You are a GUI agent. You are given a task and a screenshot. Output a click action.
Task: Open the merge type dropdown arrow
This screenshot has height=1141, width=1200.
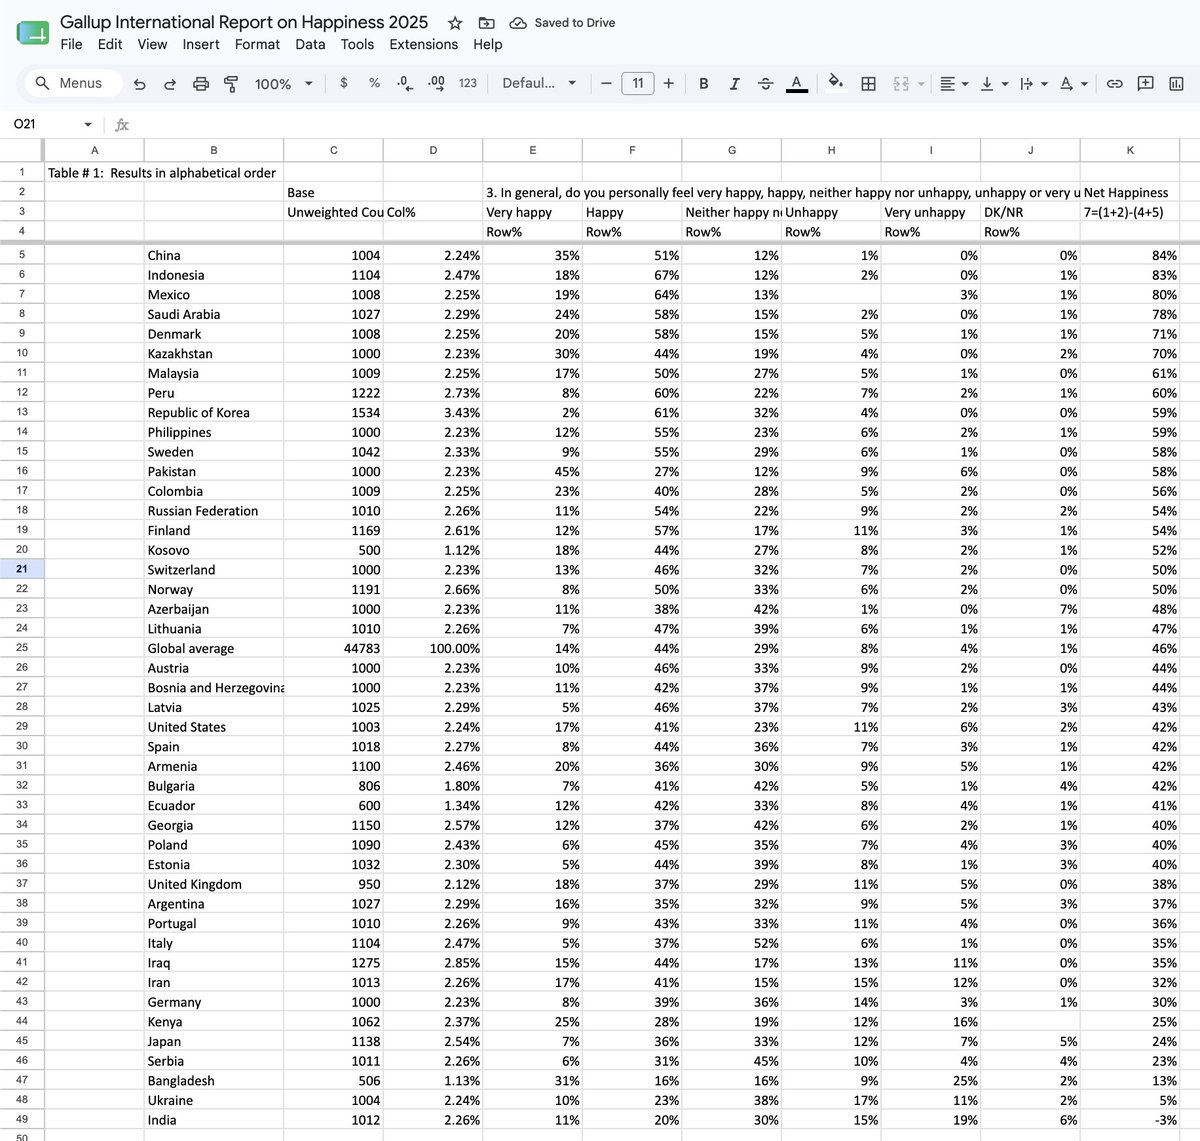pos(921,84)
